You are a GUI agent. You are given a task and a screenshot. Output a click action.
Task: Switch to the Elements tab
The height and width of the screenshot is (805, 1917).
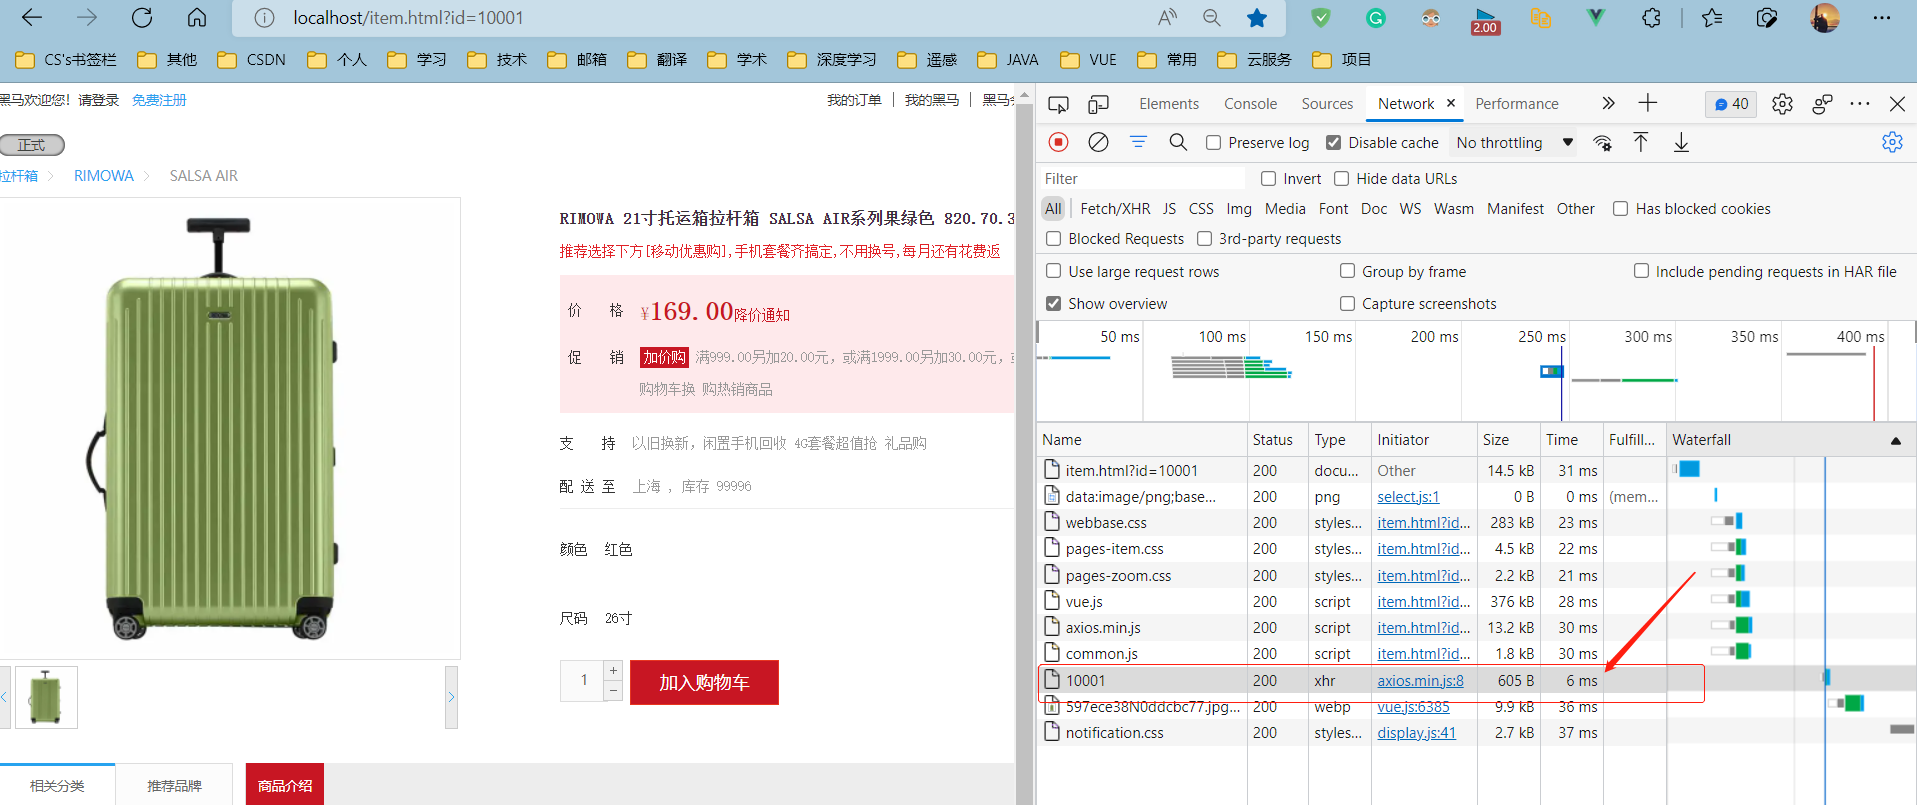point(1168,104)
